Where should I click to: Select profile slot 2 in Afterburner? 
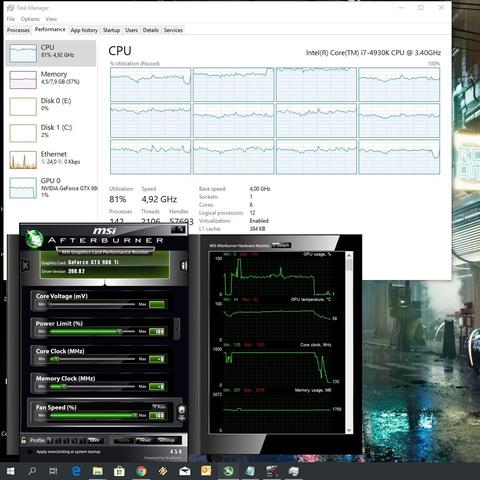pyautogui.click(x=58, y=440)
